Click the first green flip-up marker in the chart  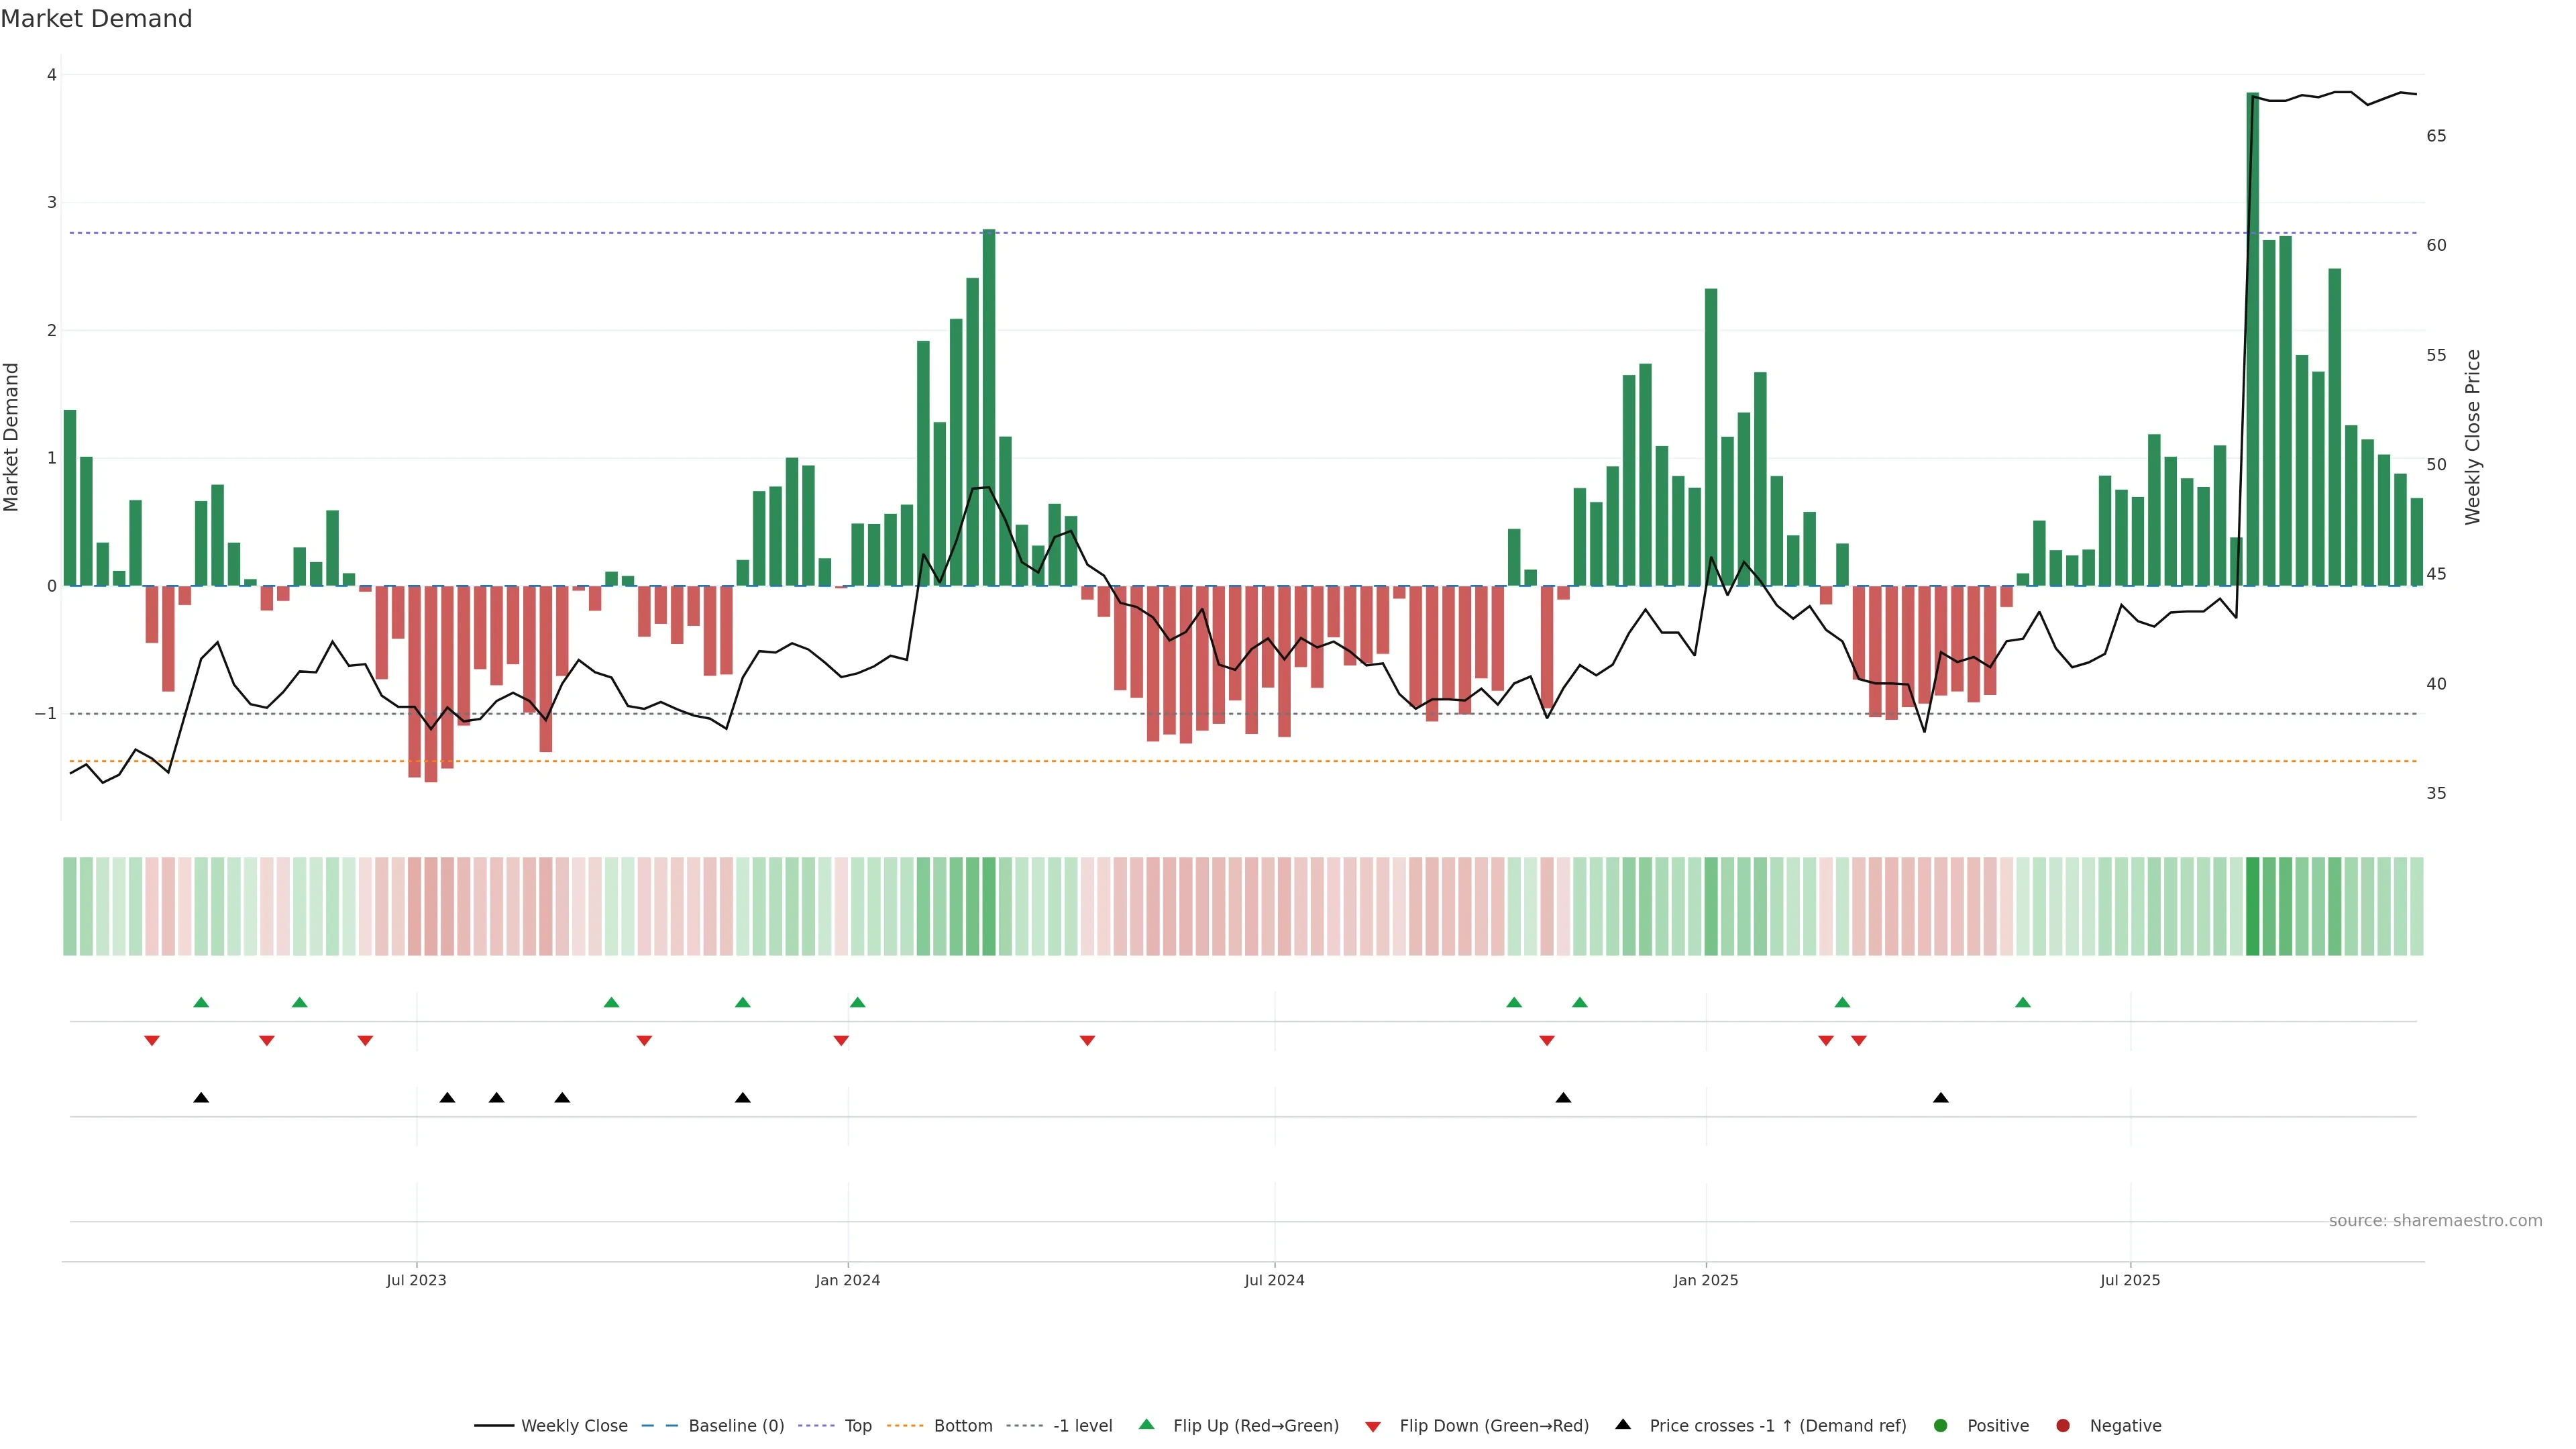tap(201, 1002)
